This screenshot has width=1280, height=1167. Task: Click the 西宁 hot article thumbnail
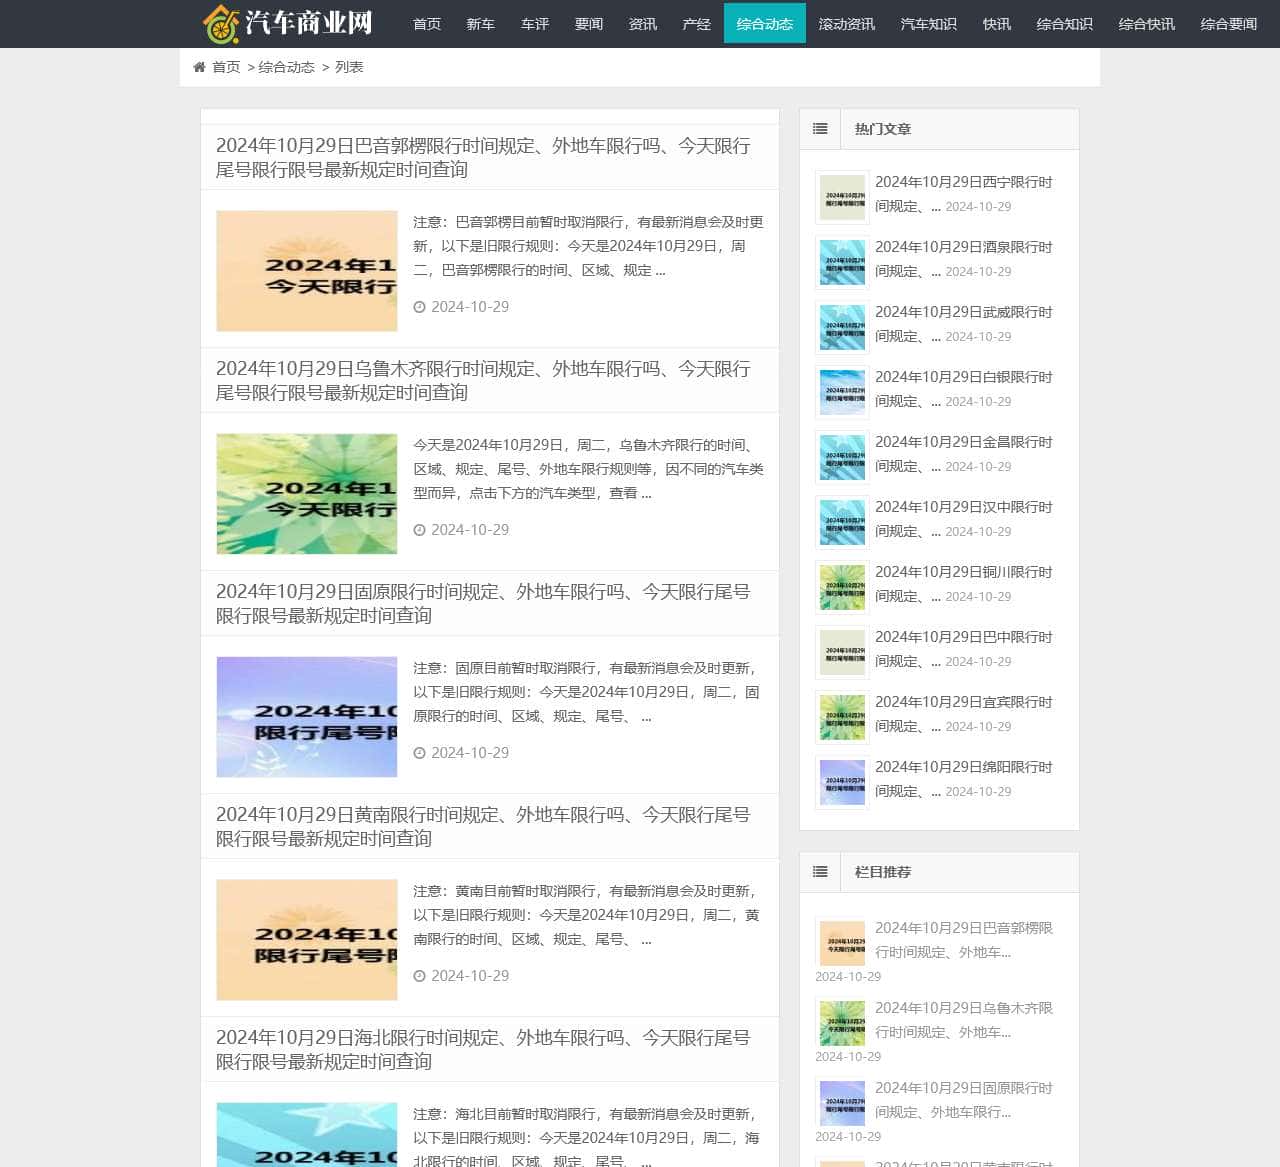tap(842, 197)
